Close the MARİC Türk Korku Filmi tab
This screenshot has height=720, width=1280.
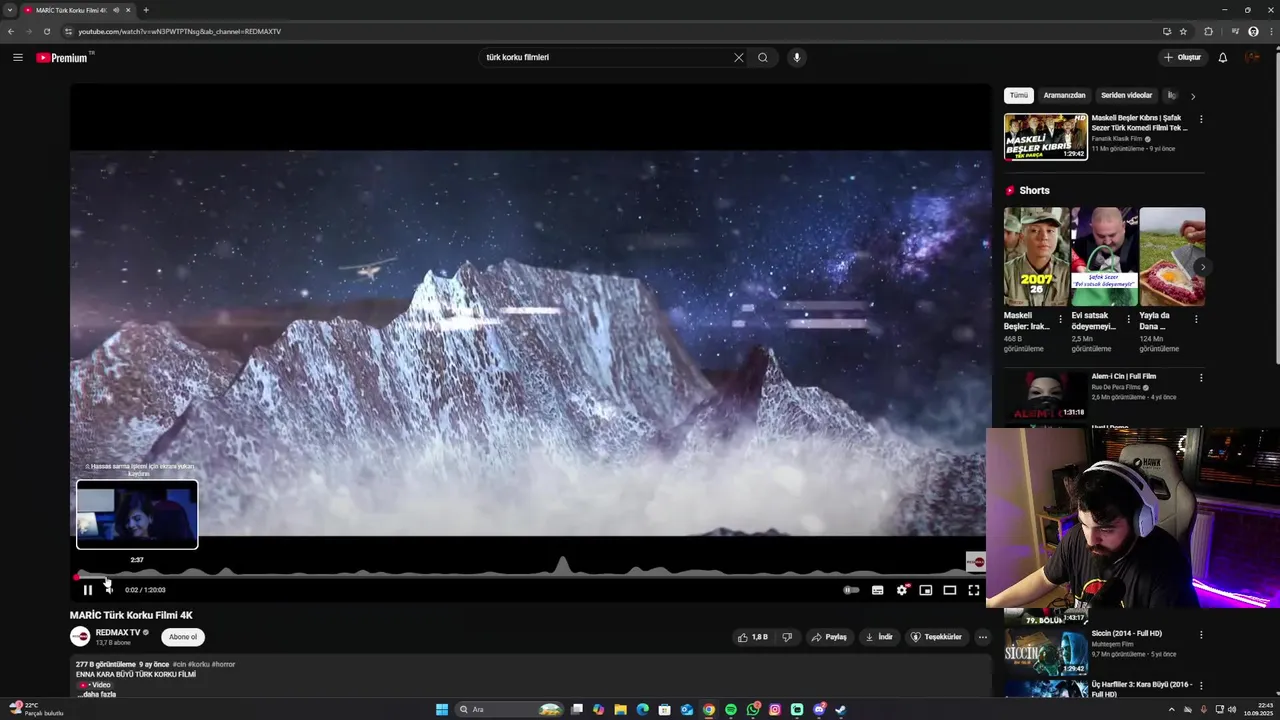point(128,10)
